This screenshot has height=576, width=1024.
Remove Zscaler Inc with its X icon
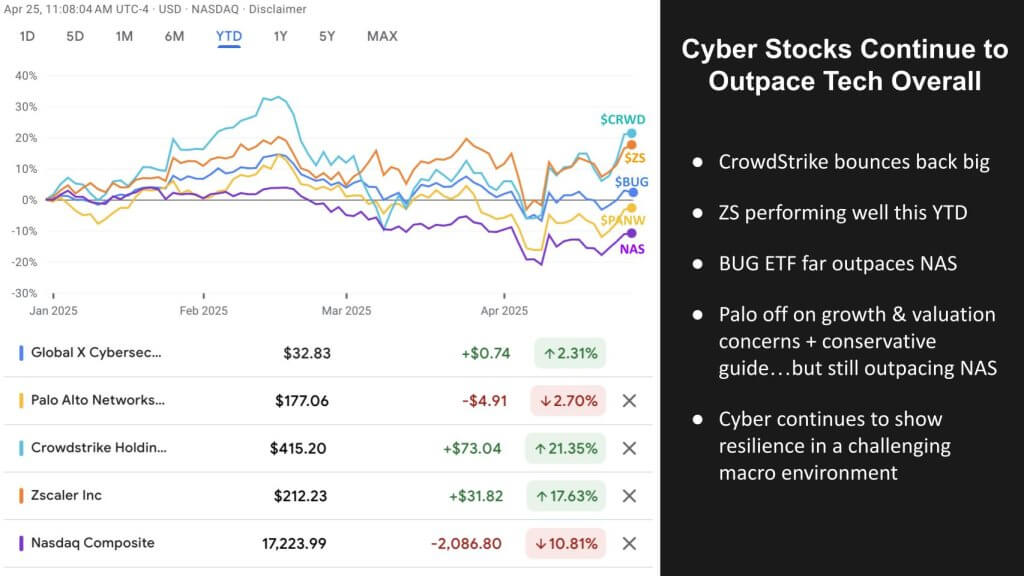pyautogui.click(x=629, y=496)
